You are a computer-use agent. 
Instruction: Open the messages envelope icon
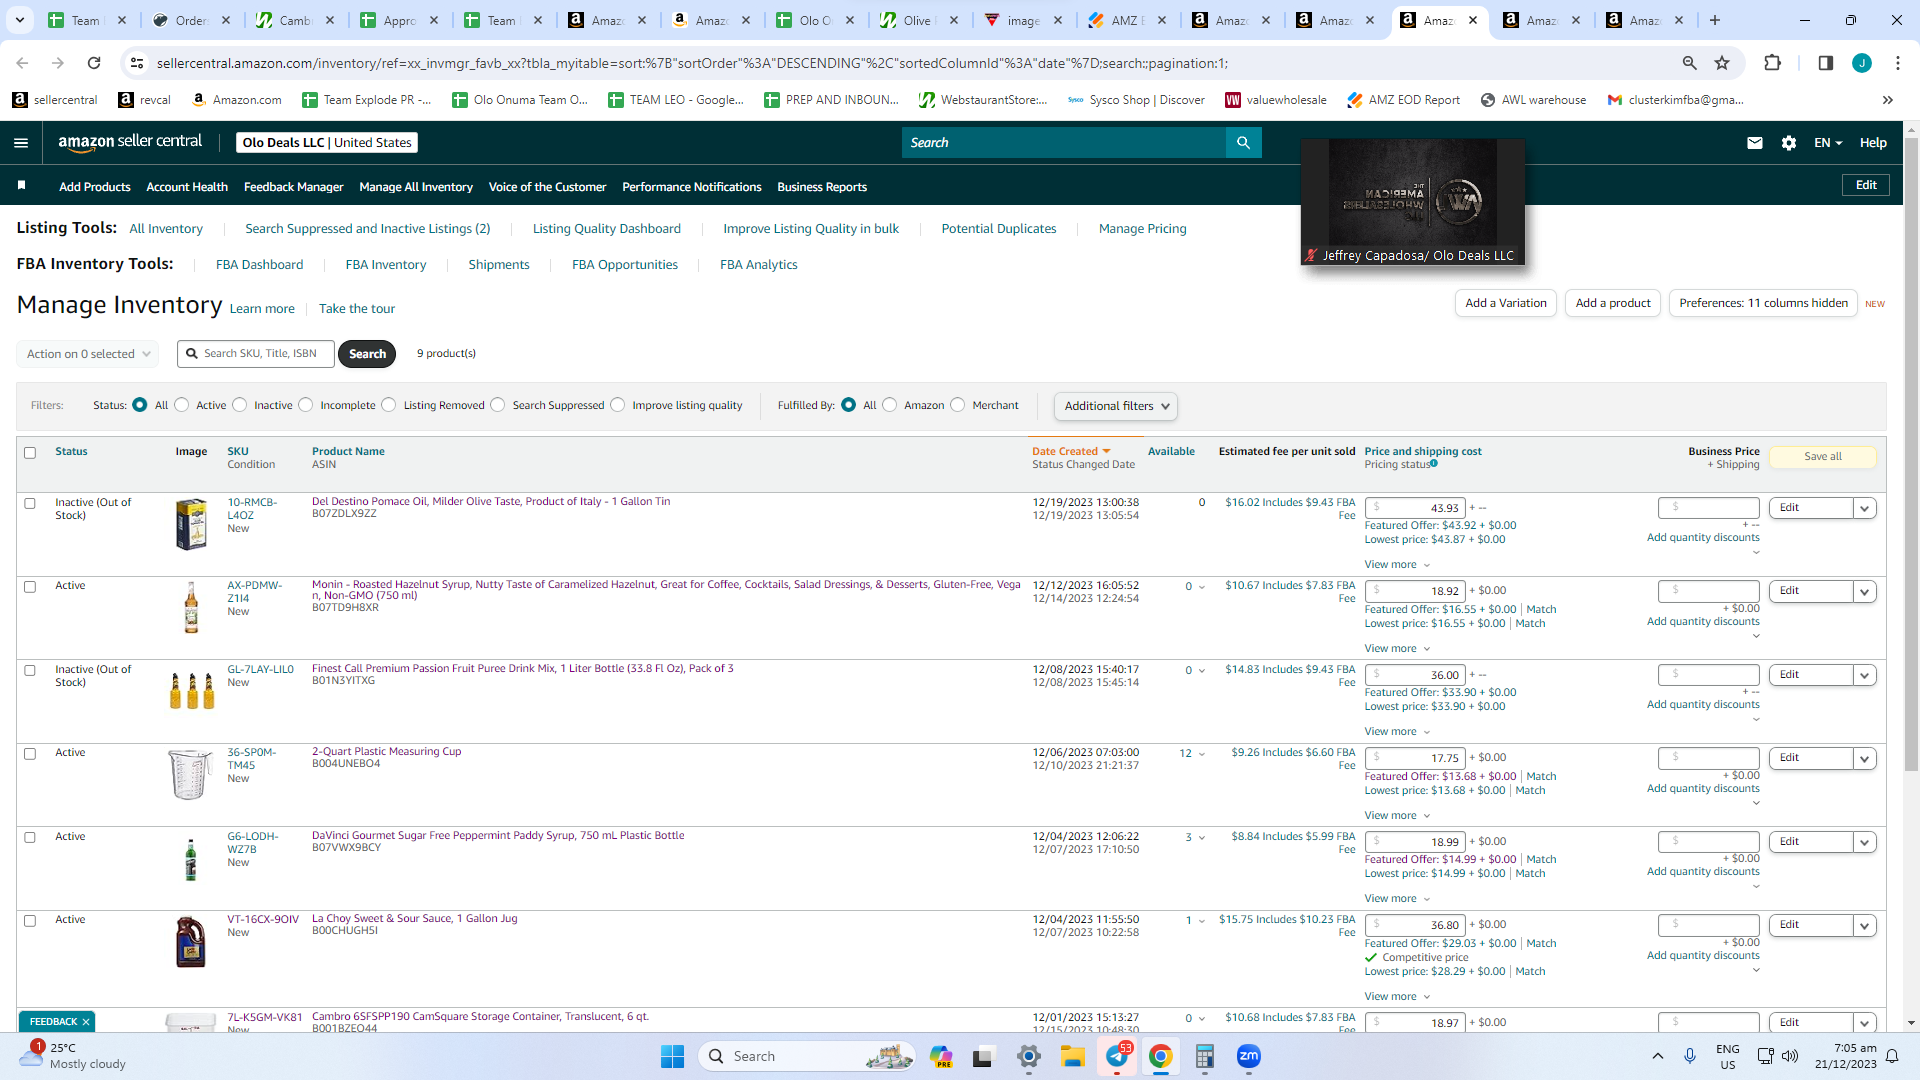point(1754,143)
